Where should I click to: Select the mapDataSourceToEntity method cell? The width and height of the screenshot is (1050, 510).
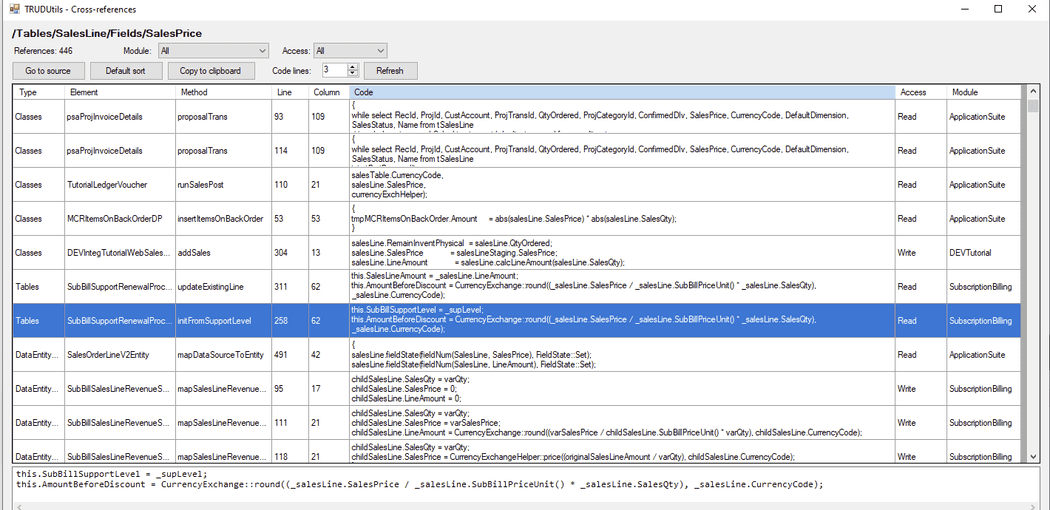223,355
